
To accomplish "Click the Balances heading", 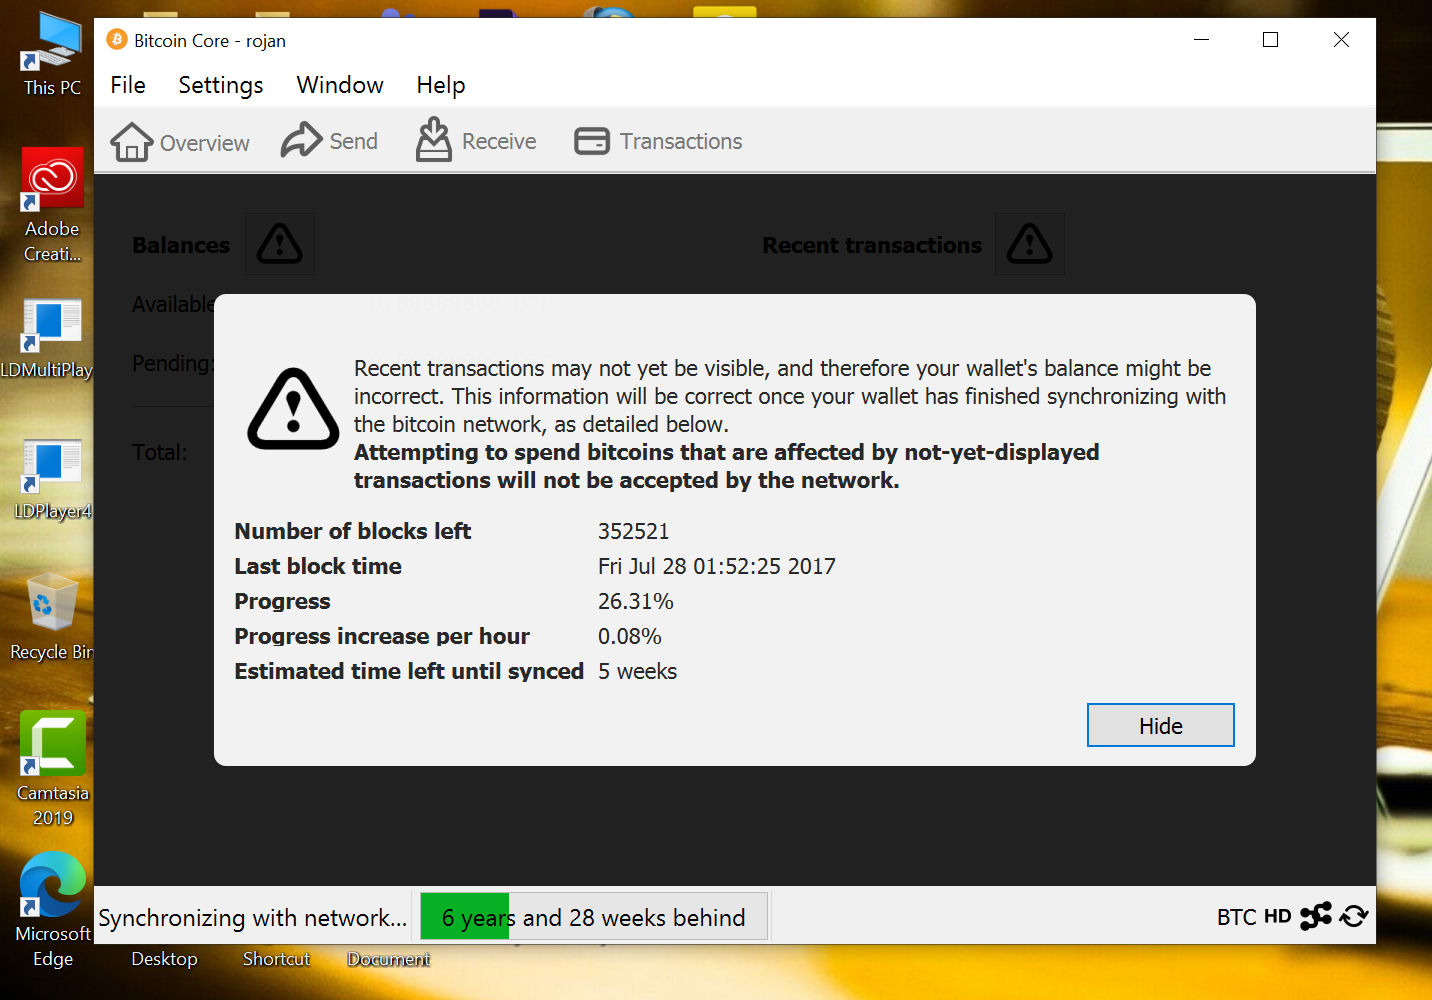I will point(181,245).
